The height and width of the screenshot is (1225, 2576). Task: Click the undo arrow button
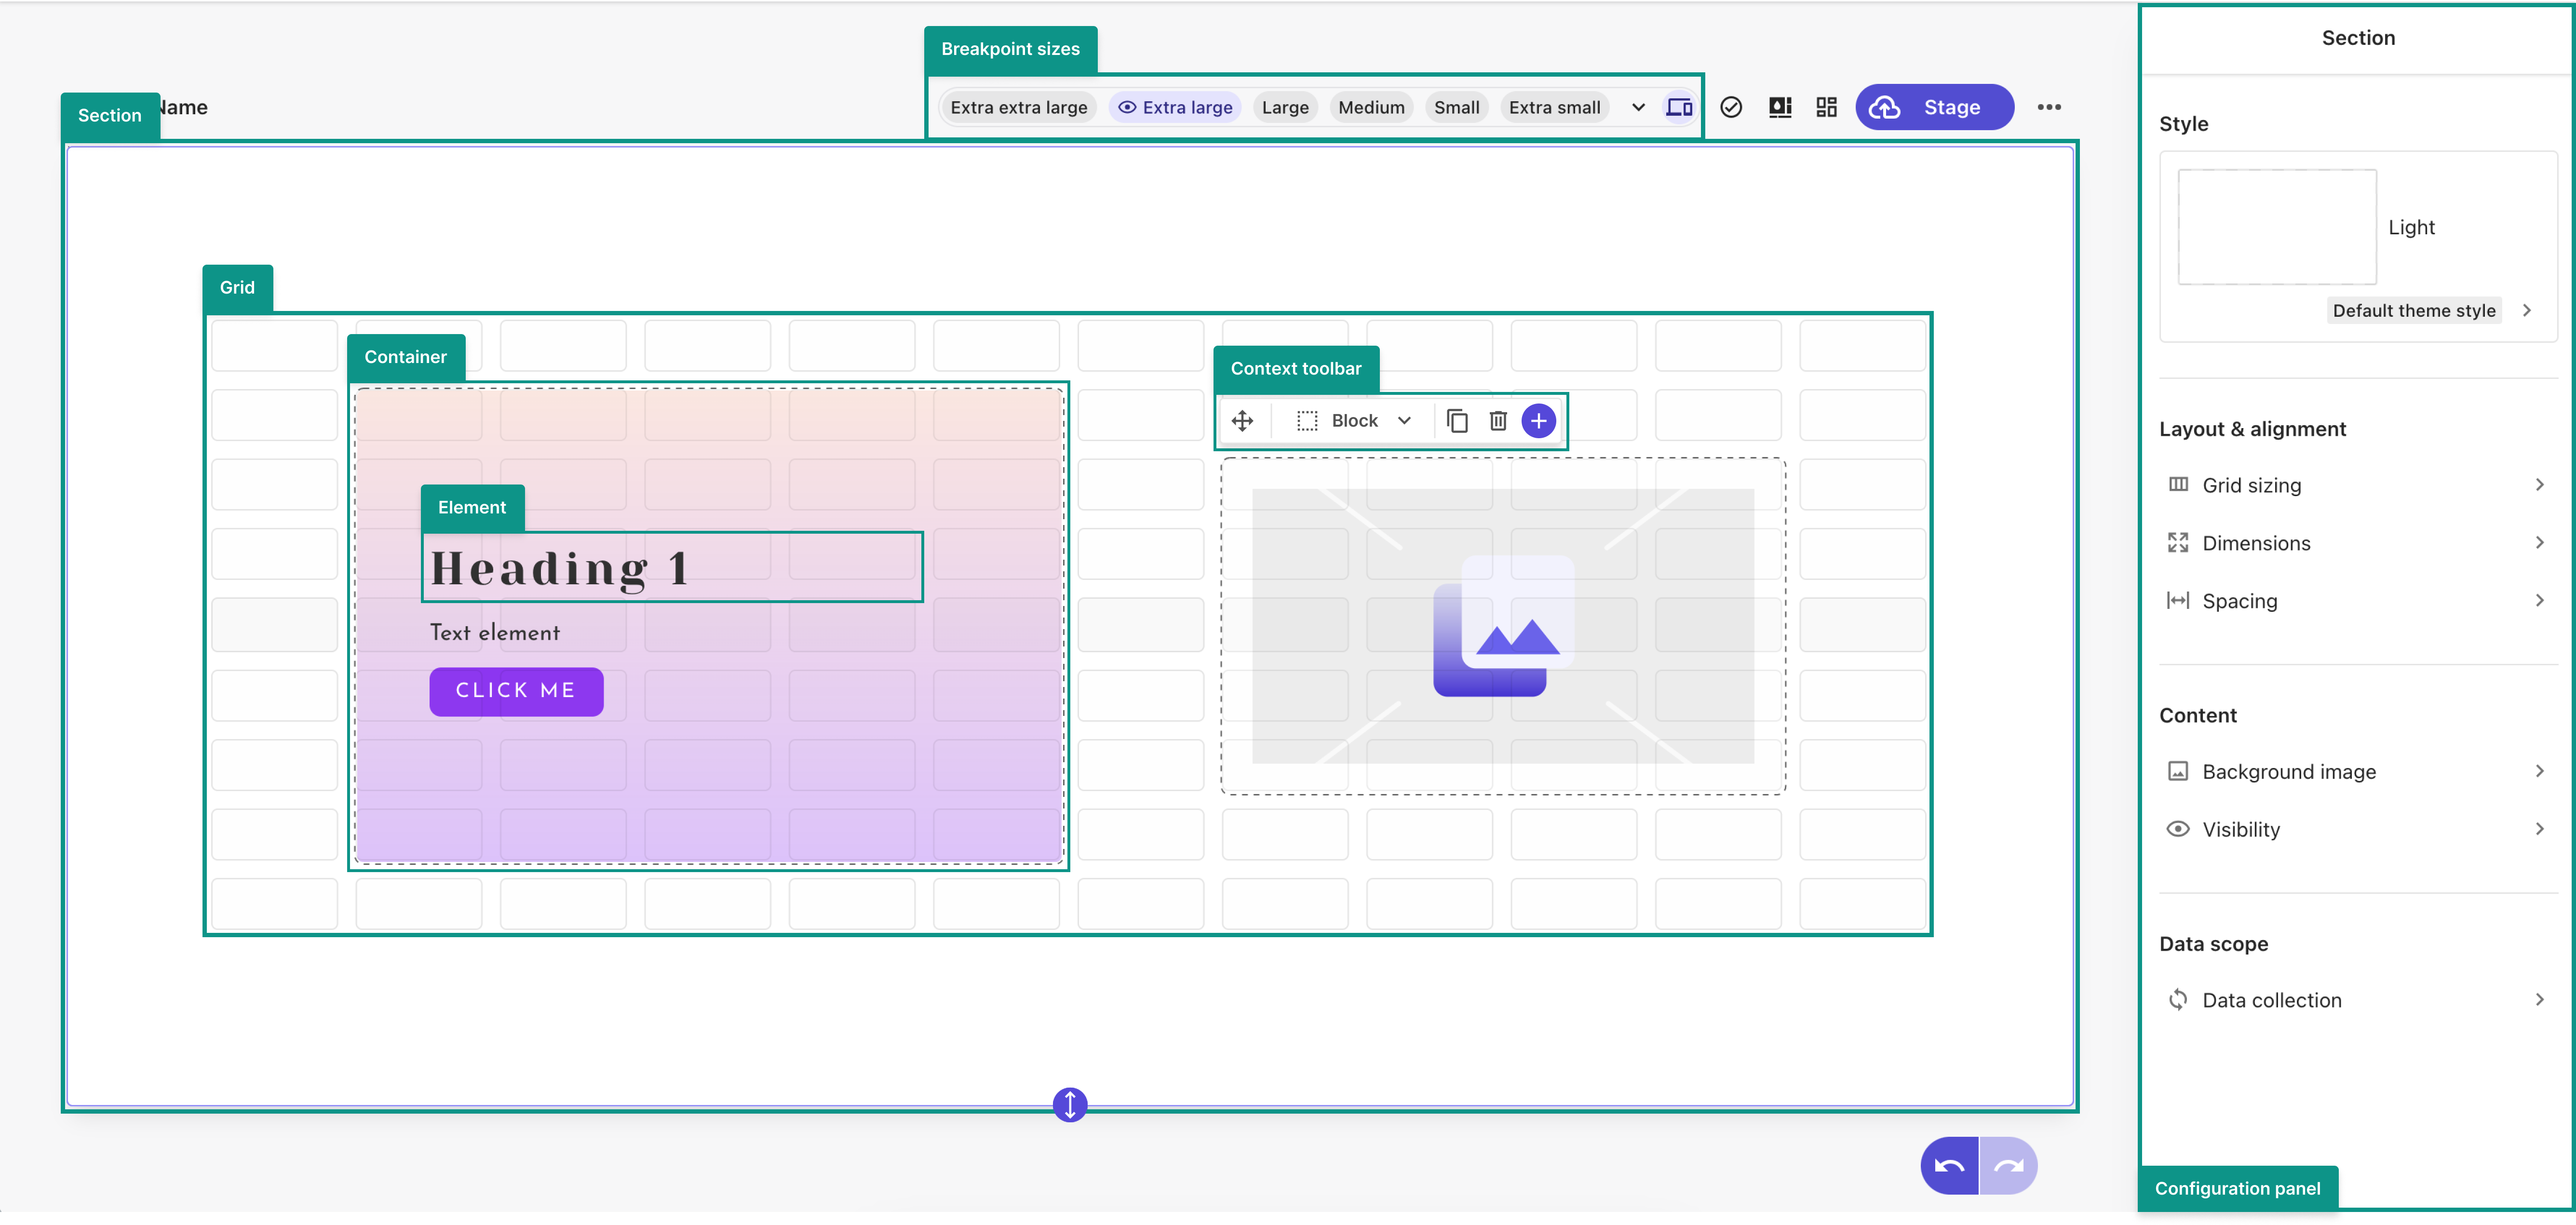(x=1949, y=1165)
